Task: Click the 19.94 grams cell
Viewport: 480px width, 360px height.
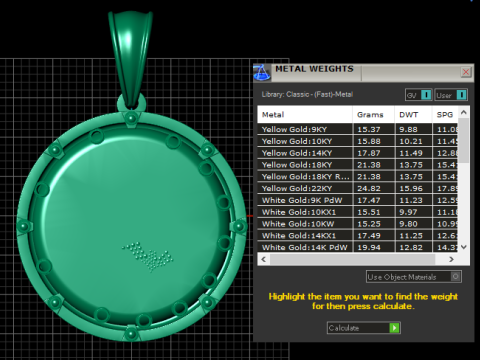Action: pos(374,247)
